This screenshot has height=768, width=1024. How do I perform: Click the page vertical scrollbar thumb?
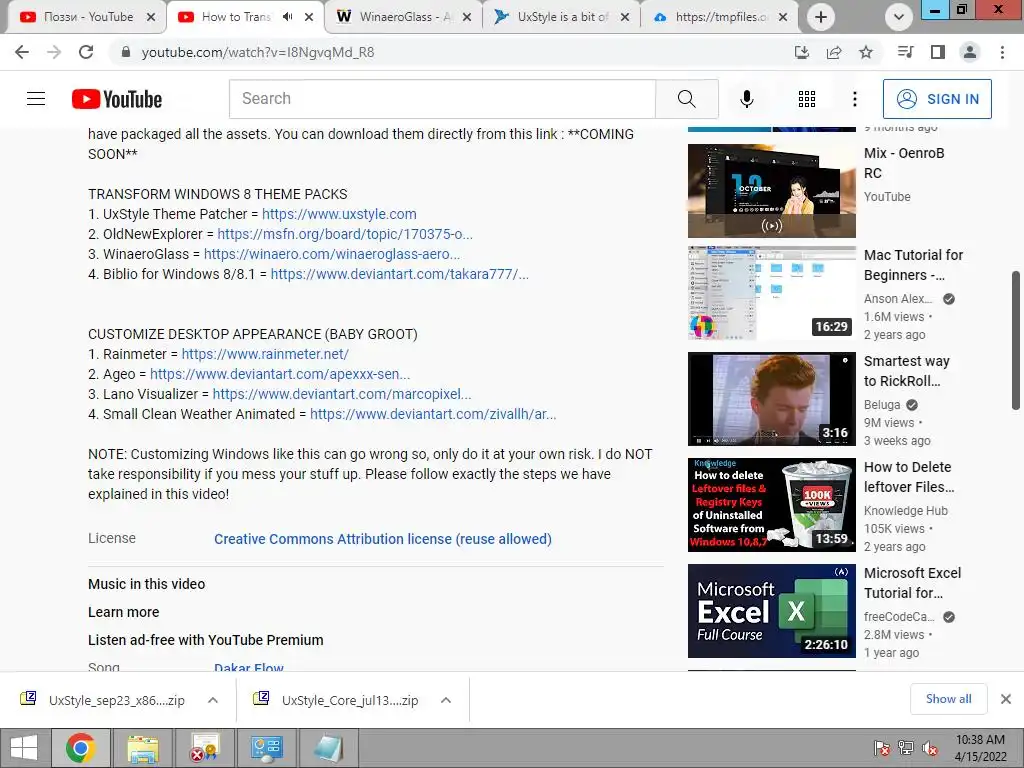(1016, 340)
